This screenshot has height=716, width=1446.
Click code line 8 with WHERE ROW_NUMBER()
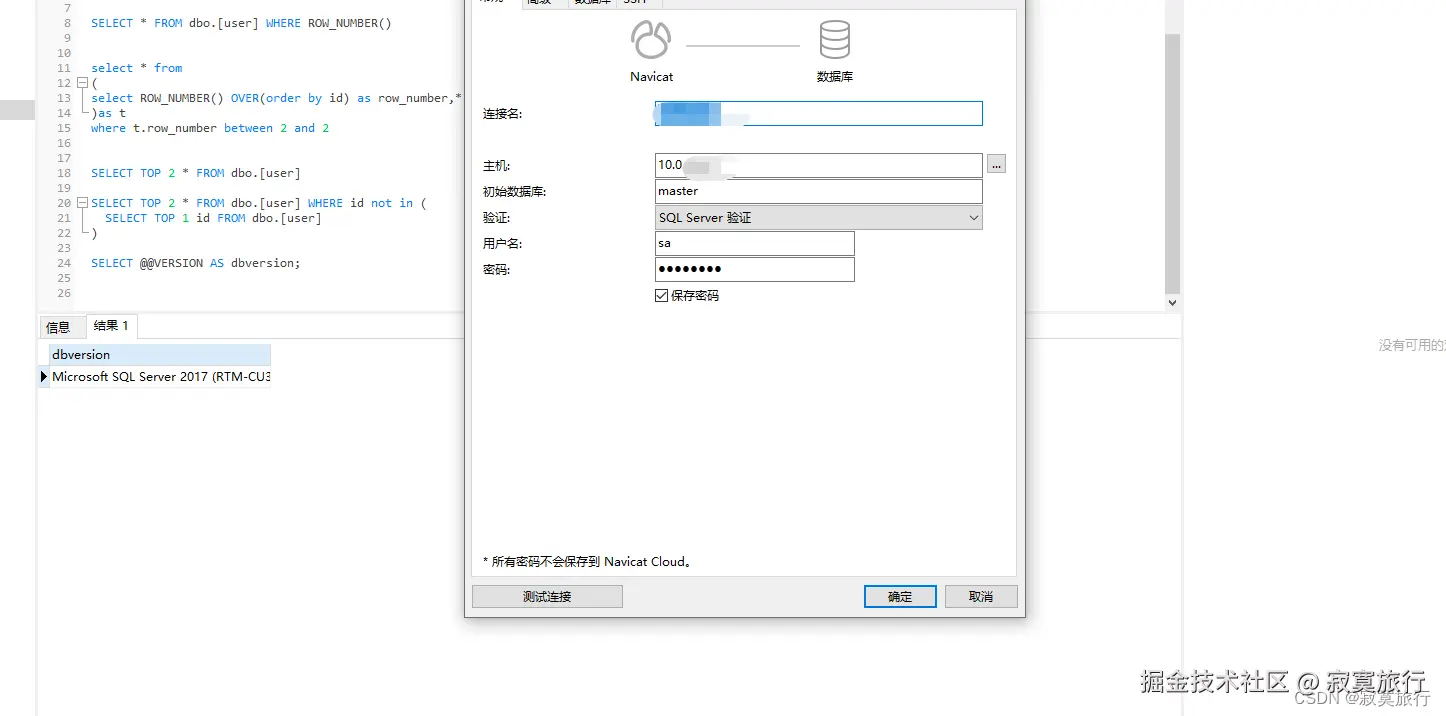[241, 23]
